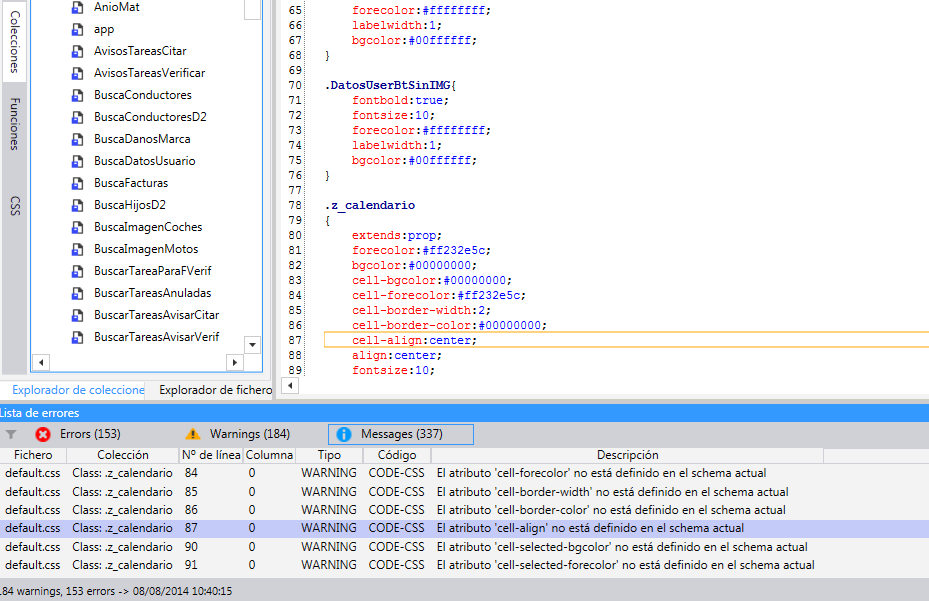Click code line cell-align:center;
The height and width of the screenshot is (601, 929).
(414, 340)
